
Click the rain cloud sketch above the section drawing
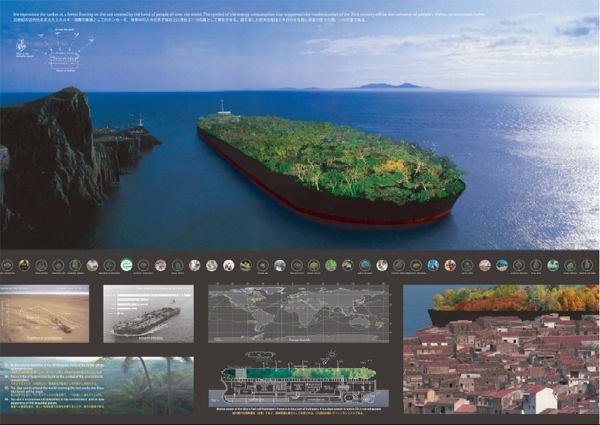point(260,357)
